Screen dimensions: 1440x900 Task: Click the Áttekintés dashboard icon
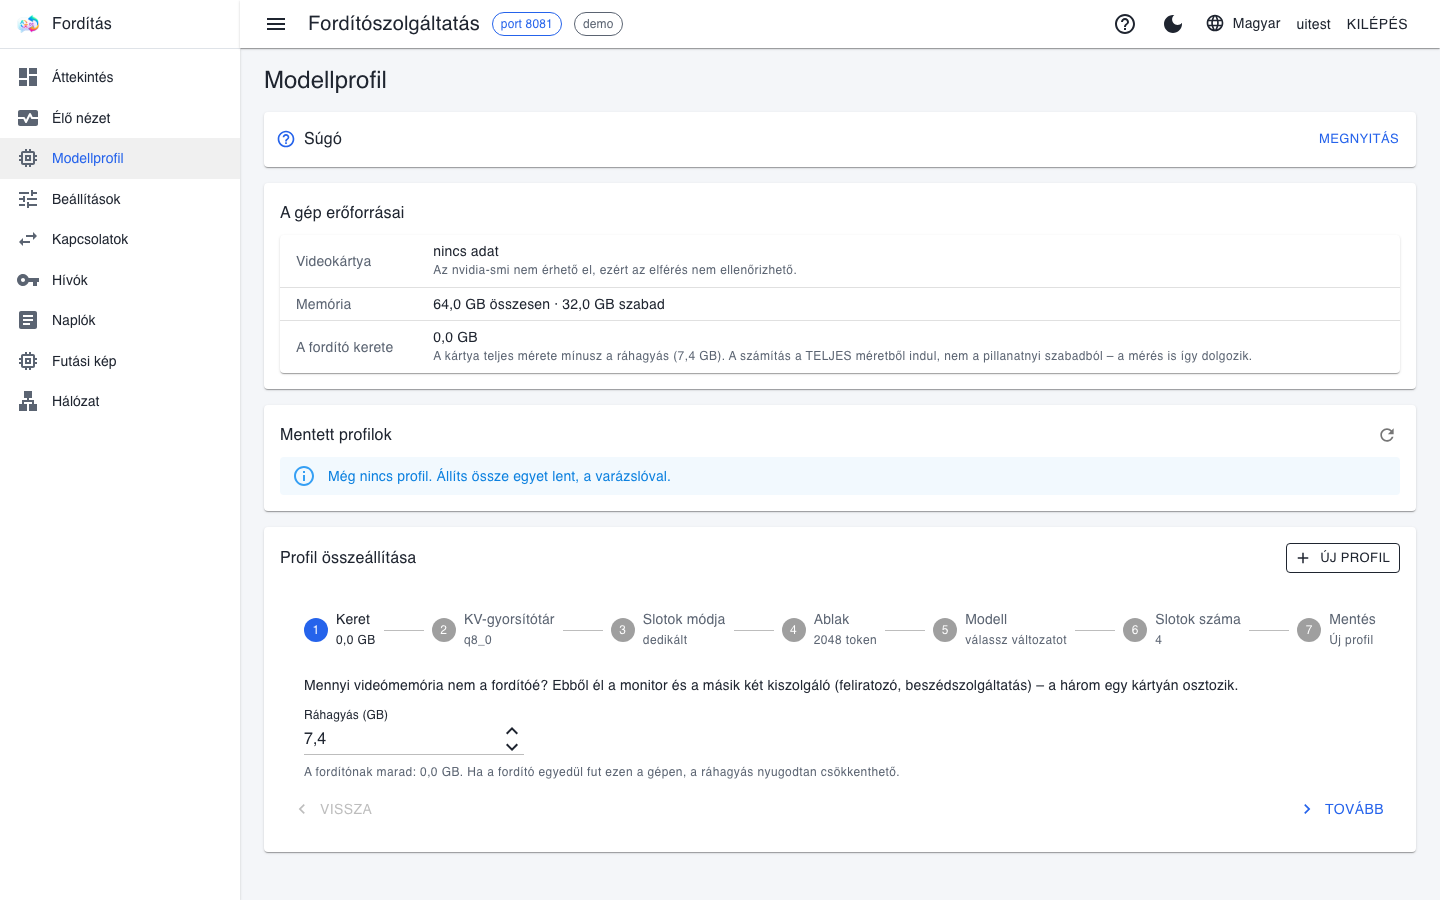pyautogui.click(x=28, y=77)
